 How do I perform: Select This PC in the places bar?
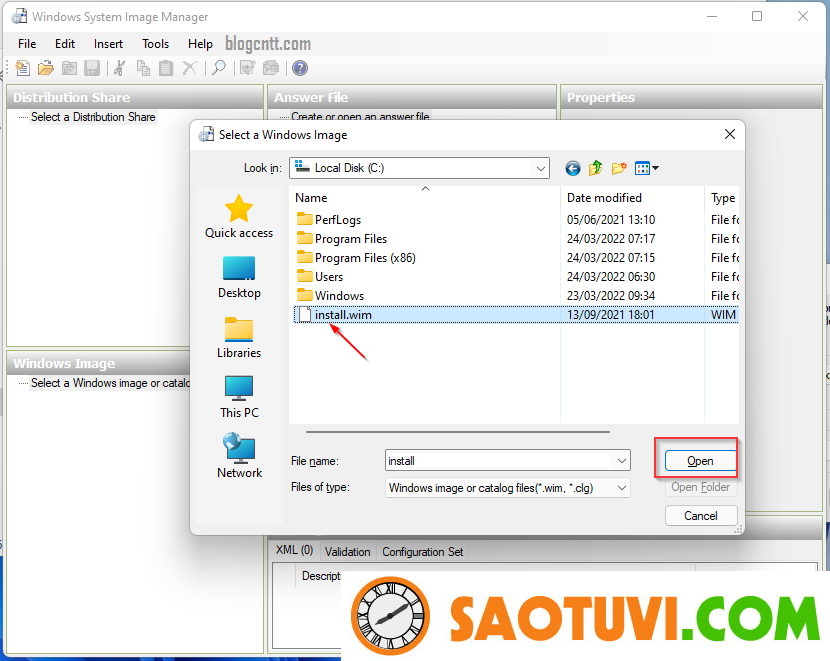(x=239, y=397)
